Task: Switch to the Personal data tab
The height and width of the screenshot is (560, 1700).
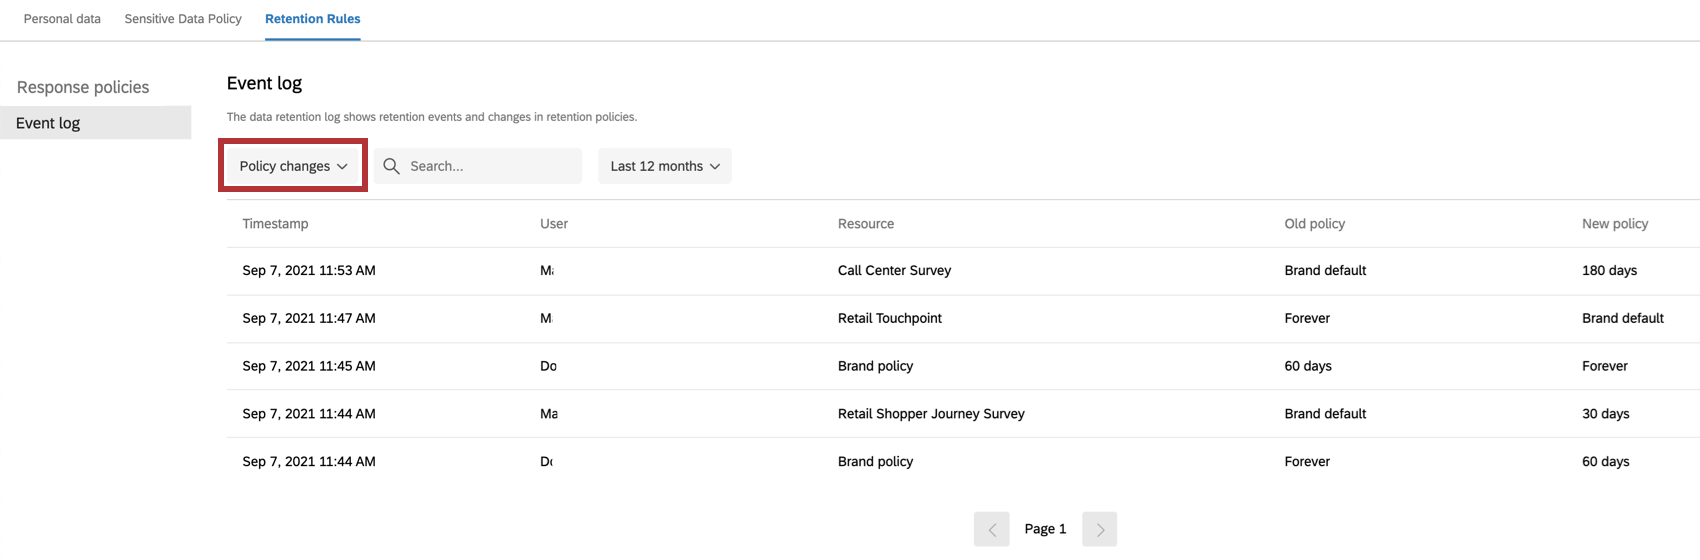Action: pyautogui.click(x=62, y=19)
